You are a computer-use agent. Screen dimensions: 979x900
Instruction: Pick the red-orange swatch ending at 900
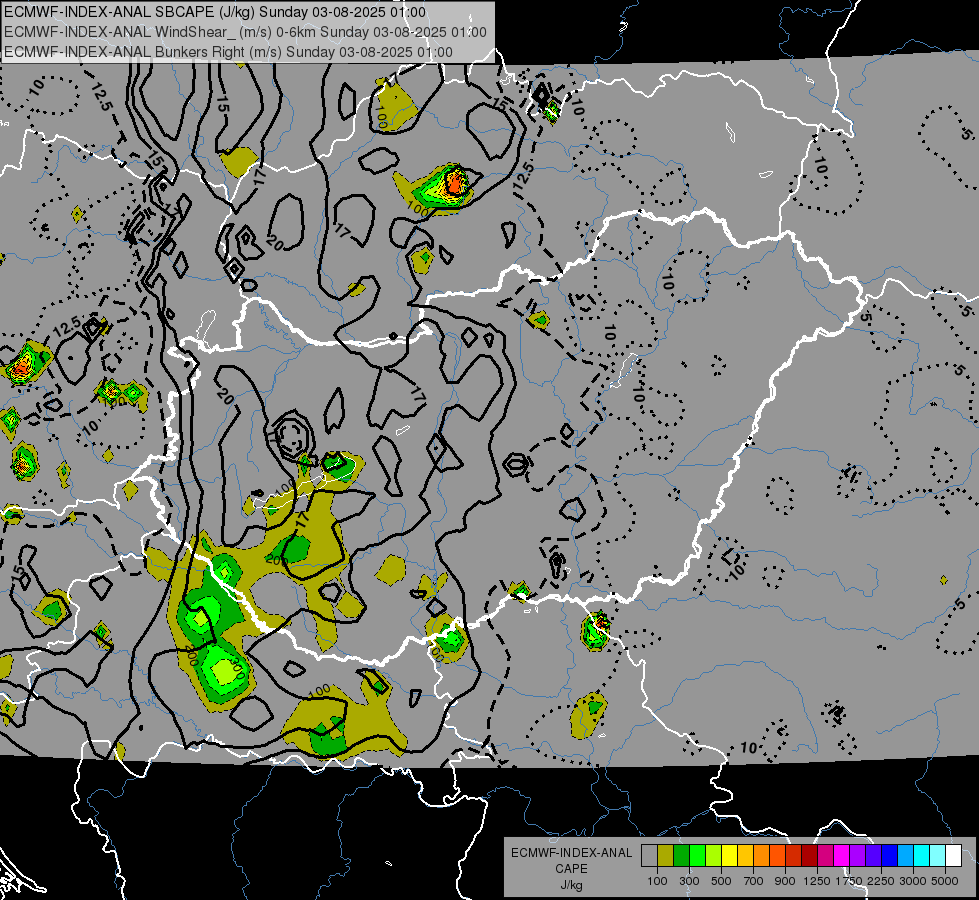(777, 856)
